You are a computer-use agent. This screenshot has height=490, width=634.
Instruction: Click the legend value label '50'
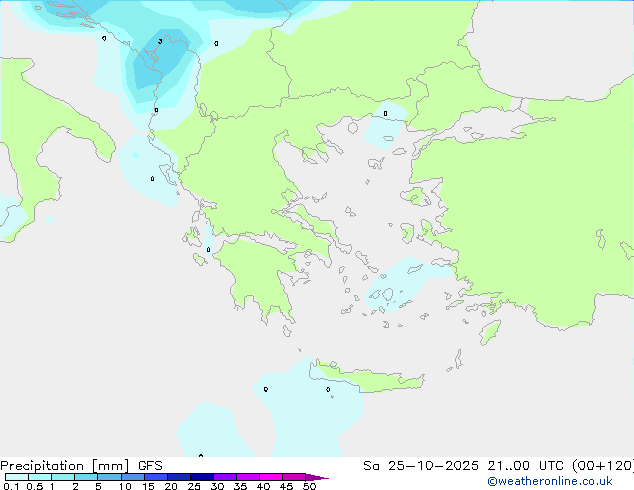point(309,486)
